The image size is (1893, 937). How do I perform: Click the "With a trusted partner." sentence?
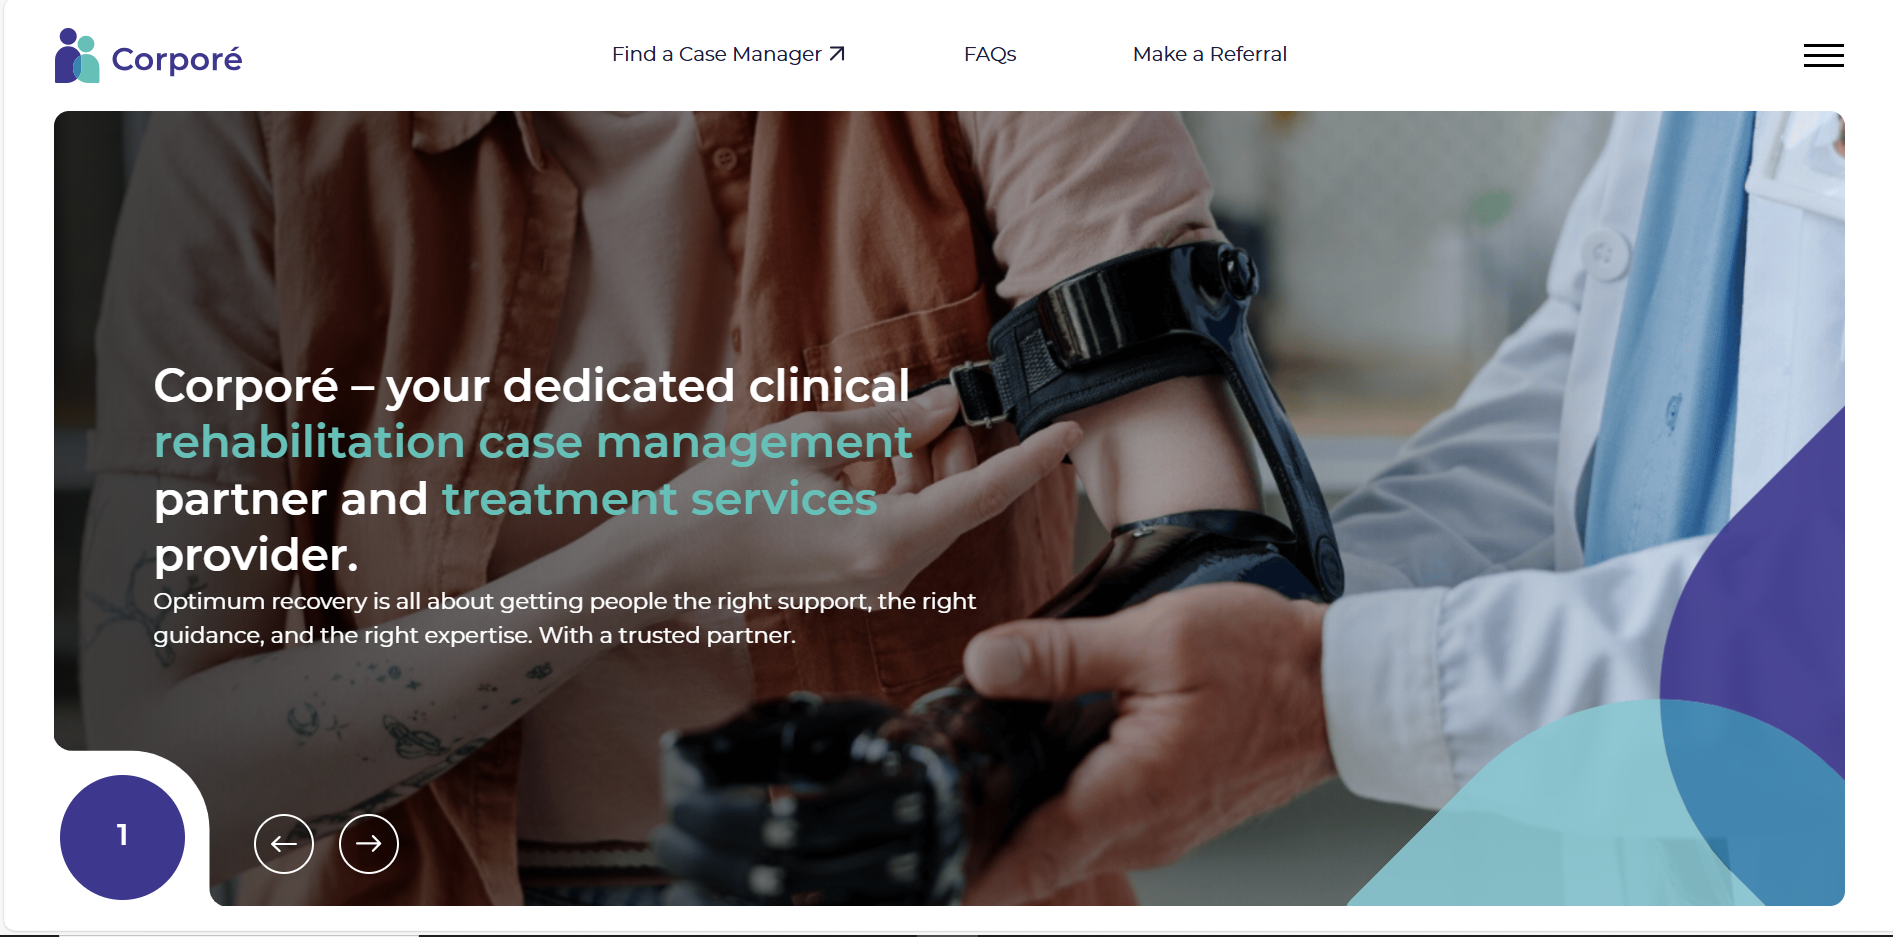pyautogui.click(x=667, y=635)
